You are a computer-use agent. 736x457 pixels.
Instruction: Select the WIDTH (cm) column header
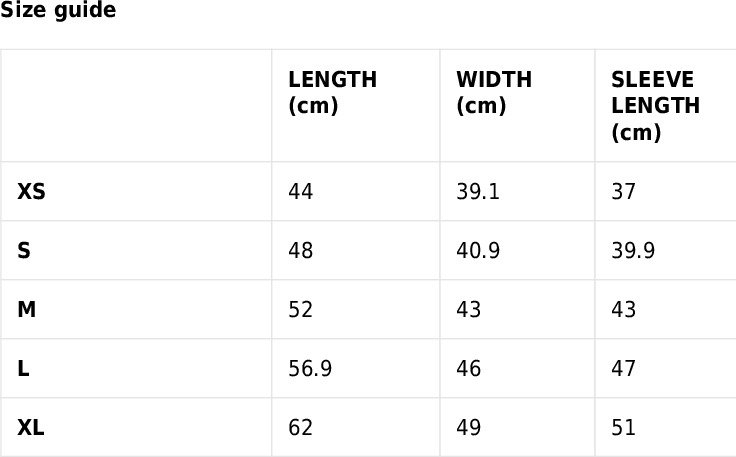pyautogui.click(x=494, y=92)
